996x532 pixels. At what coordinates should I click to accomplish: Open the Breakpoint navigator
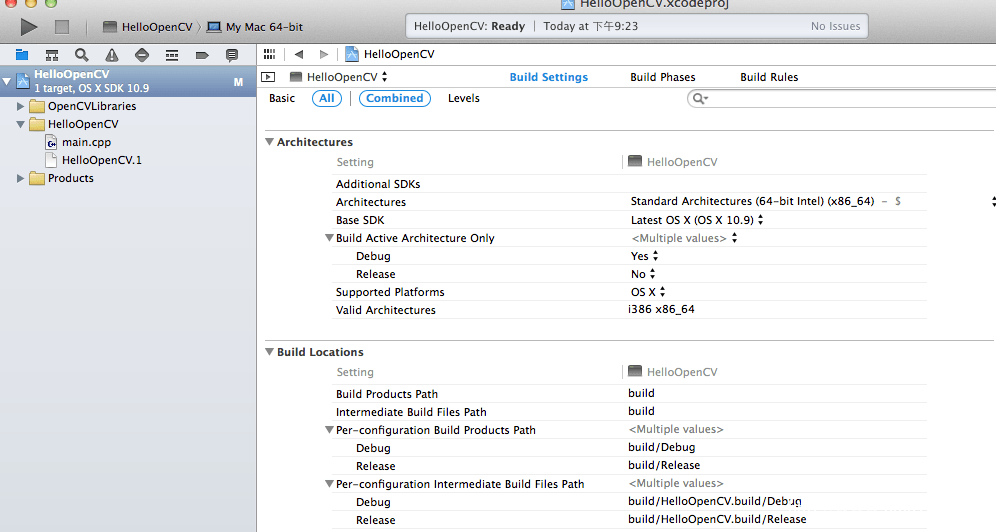click(x=202, y=55)
